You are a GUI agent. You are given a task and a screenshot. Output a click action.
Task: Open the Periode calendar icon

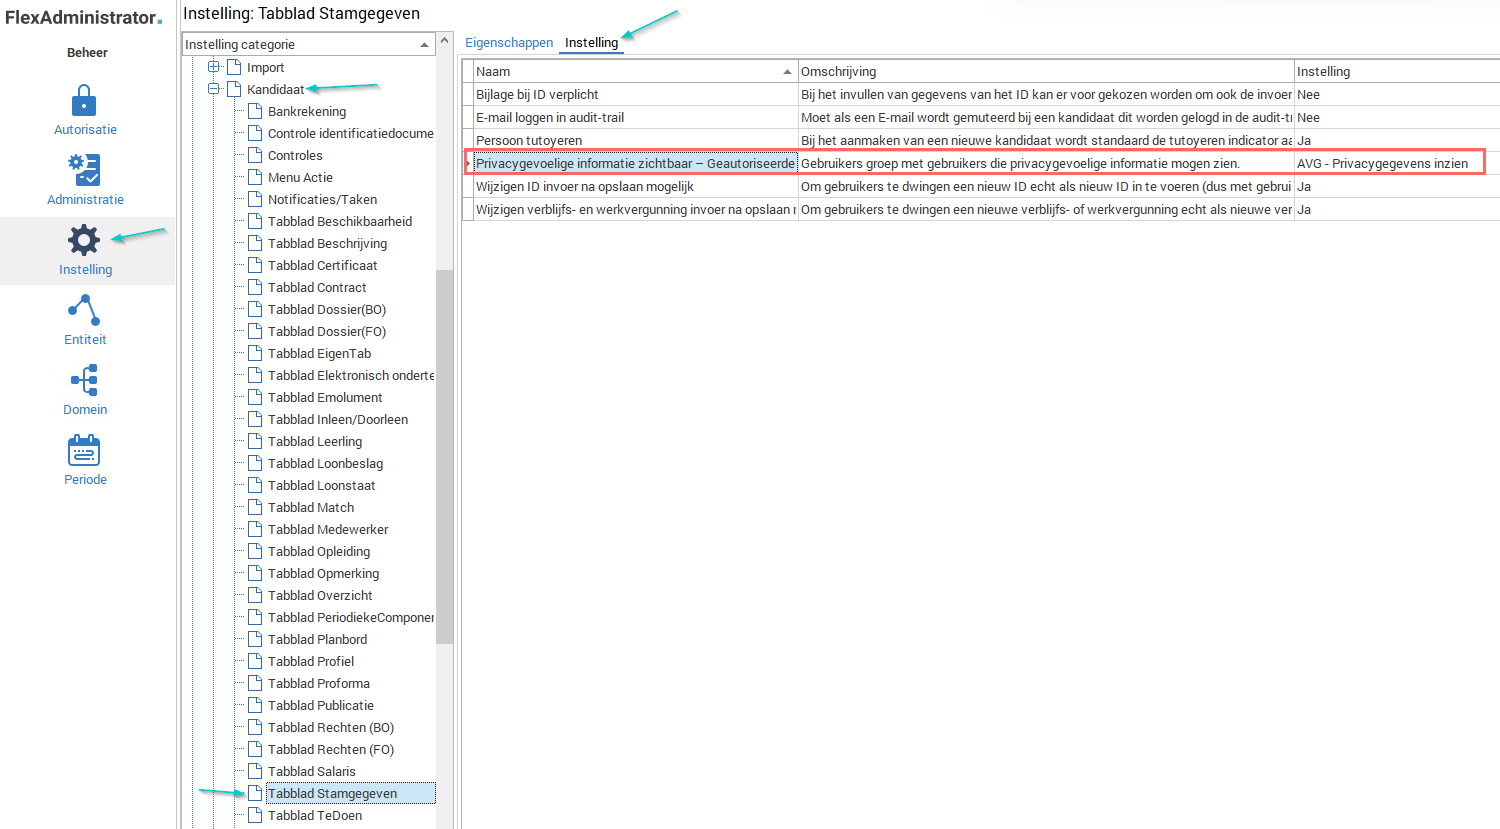pyautogui.click(x=85, y=451)
